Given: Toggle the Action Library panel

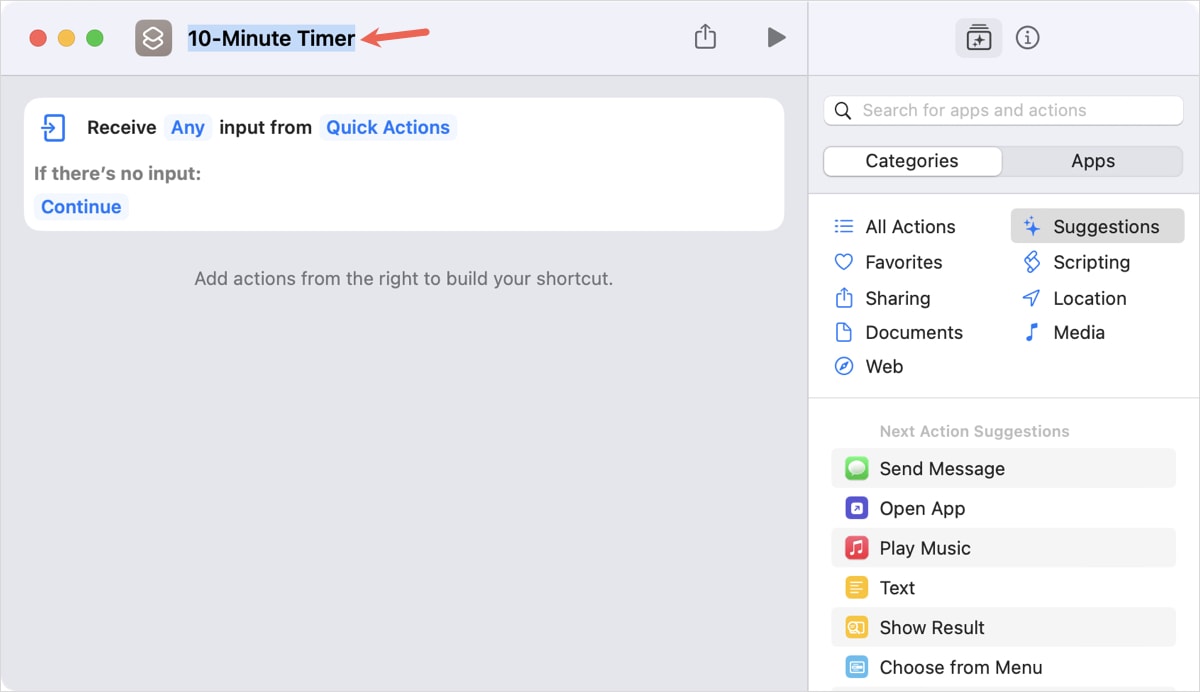Looking at the screenshot, I should 978,37.
